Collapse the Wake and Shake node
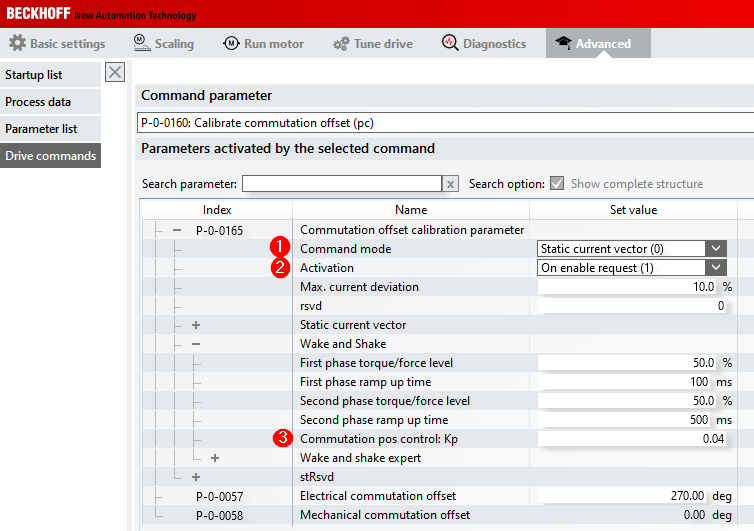This screenshot has height=531, width=754. pos(196,344)
